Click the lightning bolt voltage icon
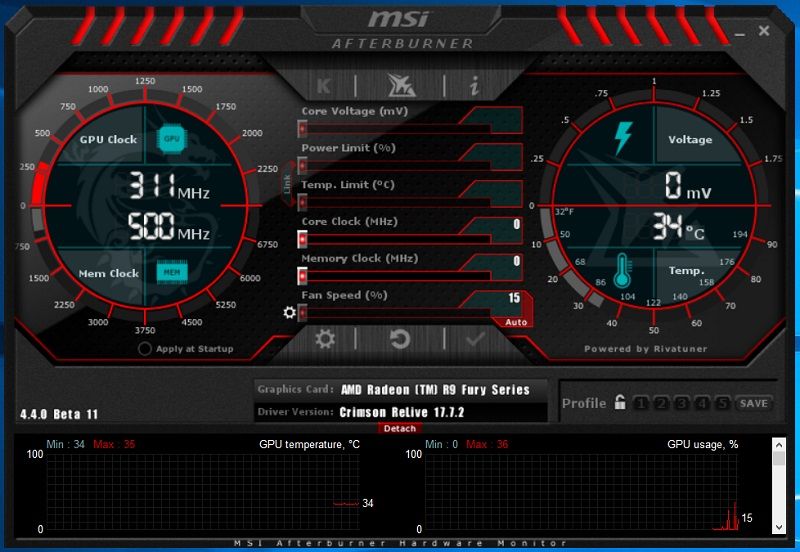This screenshot has height=552, width=800. click(x=623, y=138)
